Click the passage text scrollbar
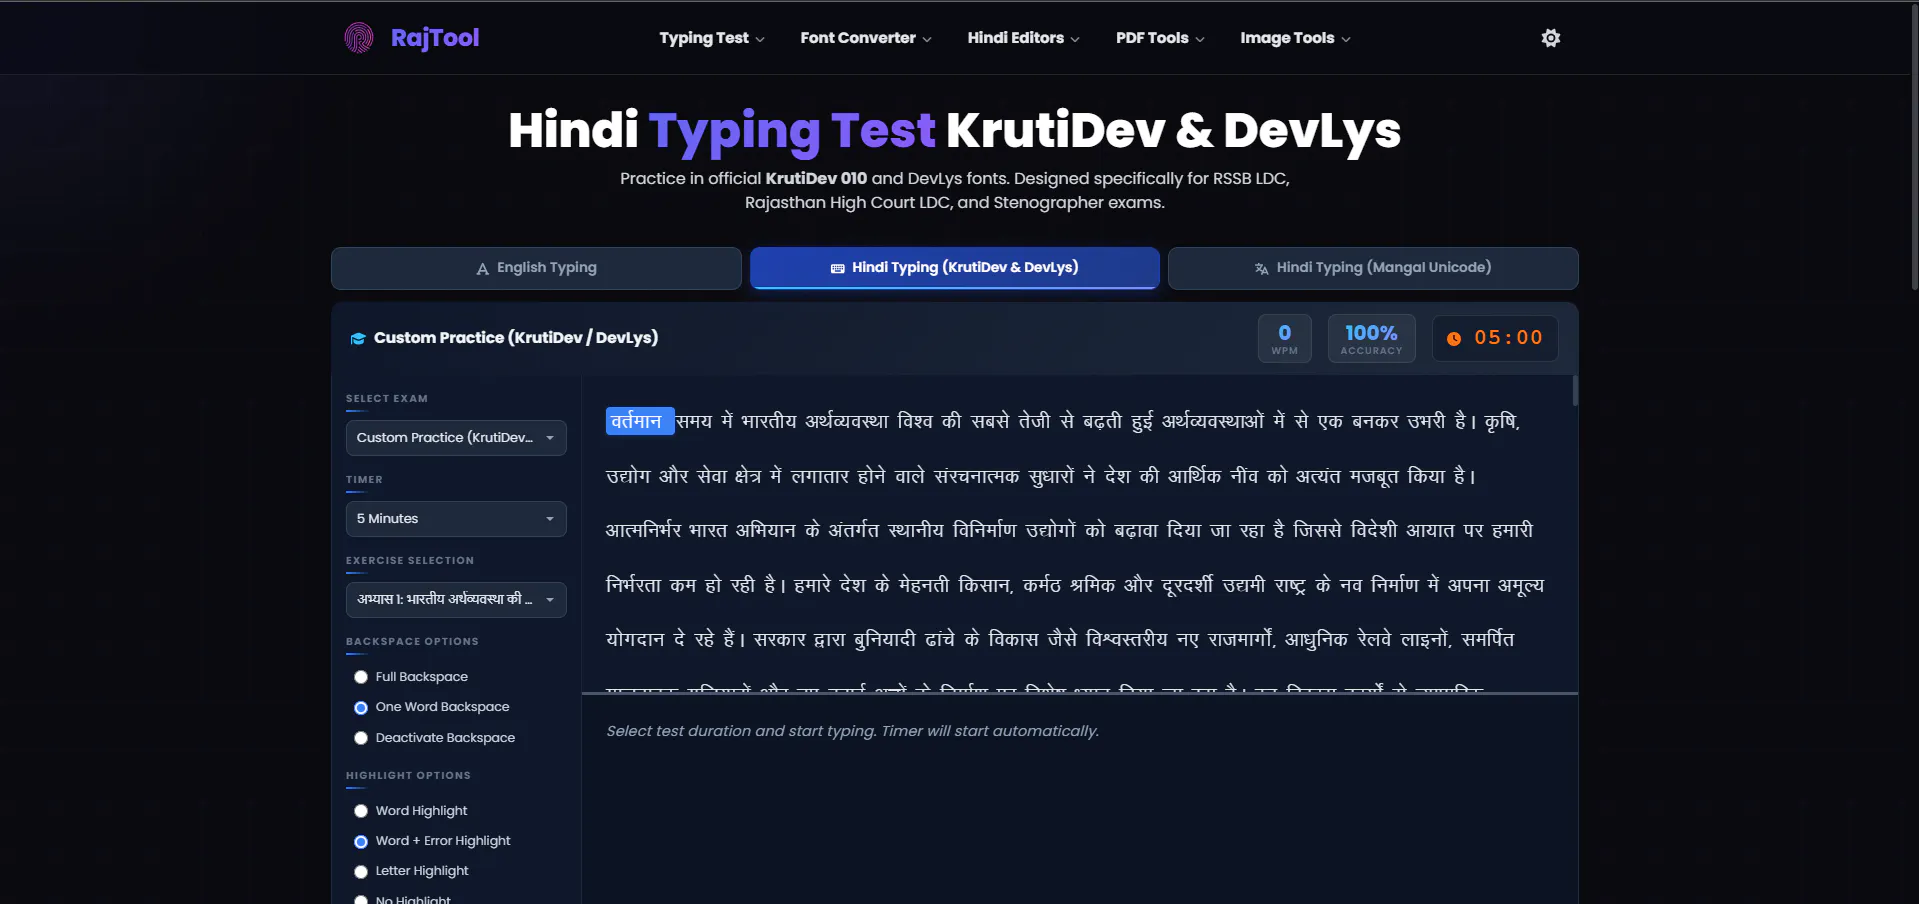 click(1575, 391)
